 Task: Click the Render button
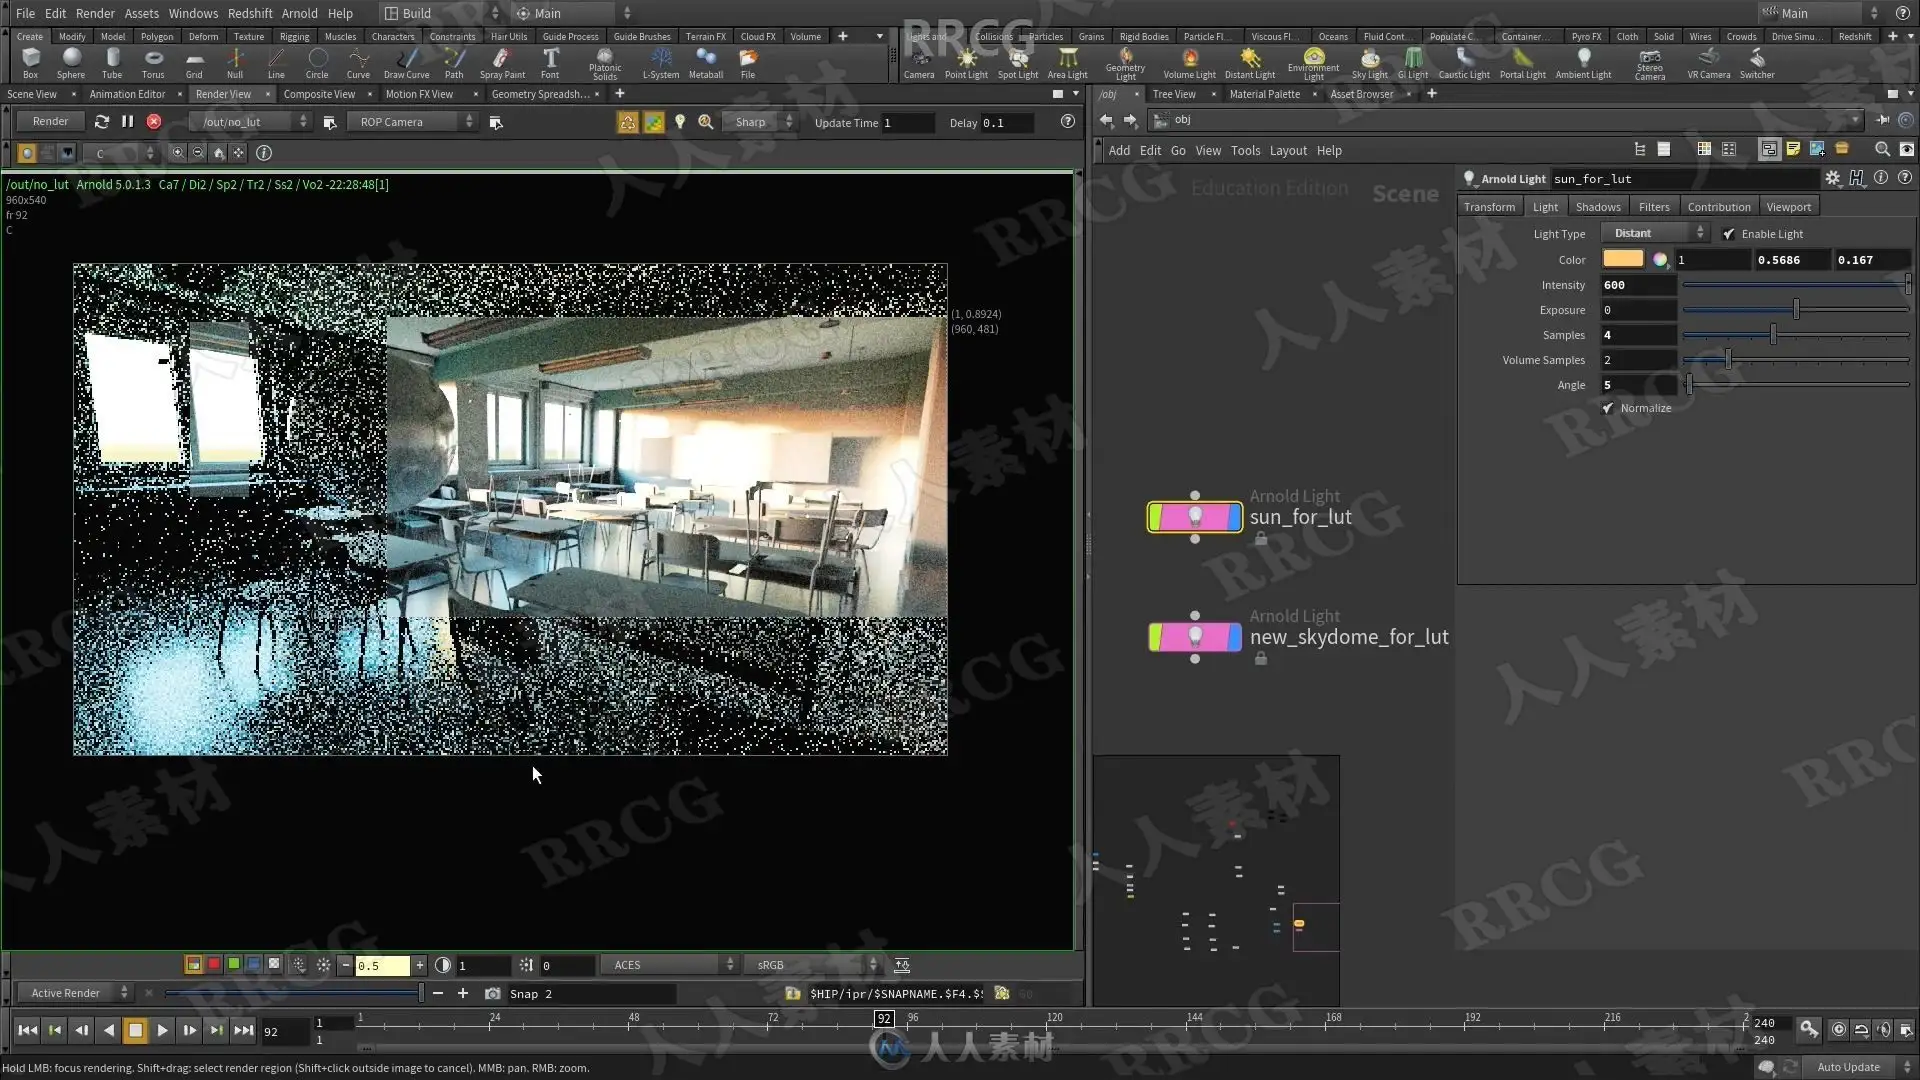click(x=50, y=122)
